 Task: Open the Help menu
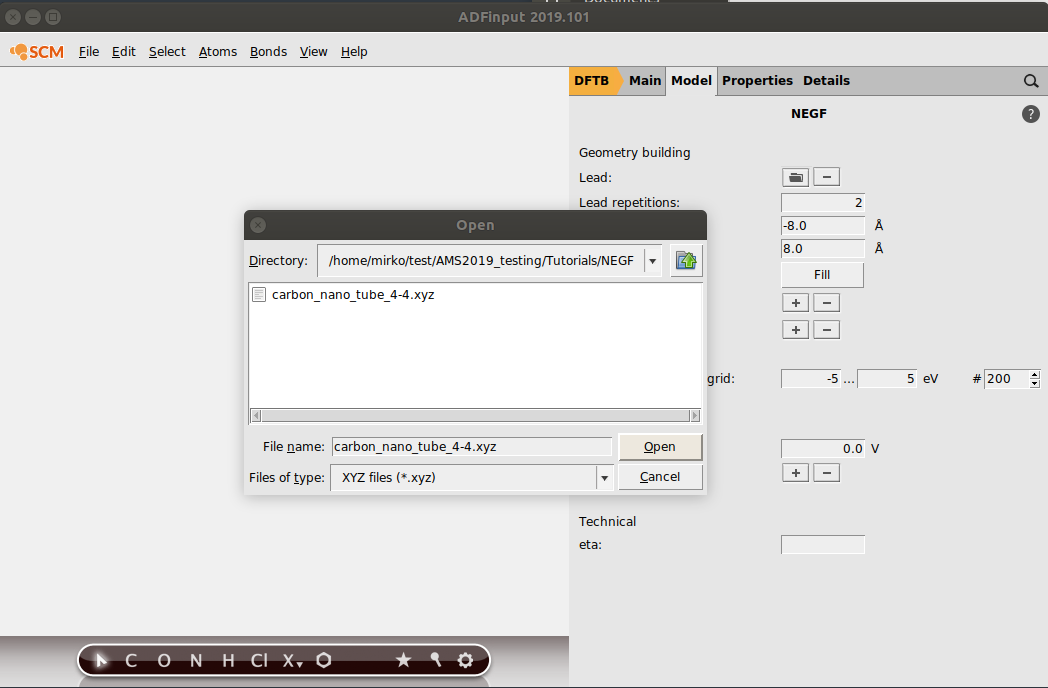pos(354,51)
